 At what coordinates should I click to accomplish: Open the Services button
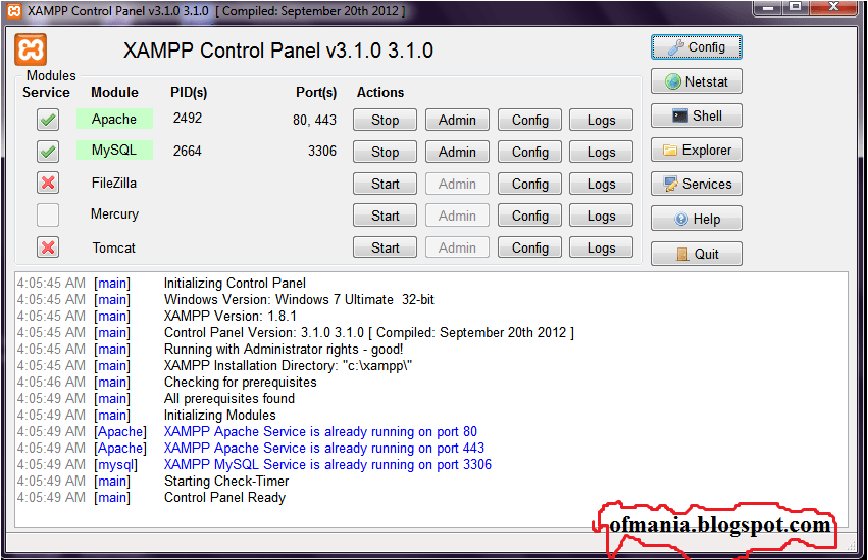click(x=696, y=184)
